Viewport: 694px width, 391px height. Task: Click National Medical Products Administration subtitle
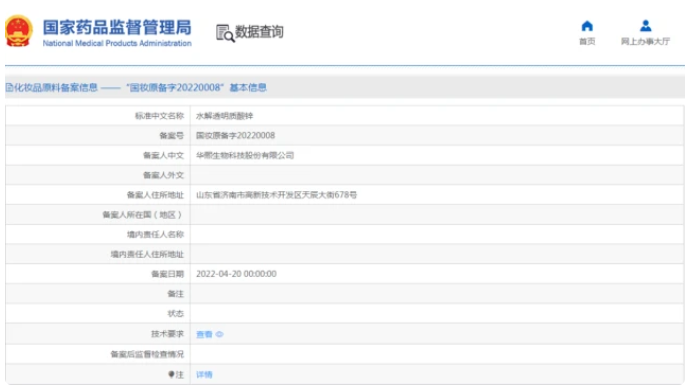click(117, 43)
